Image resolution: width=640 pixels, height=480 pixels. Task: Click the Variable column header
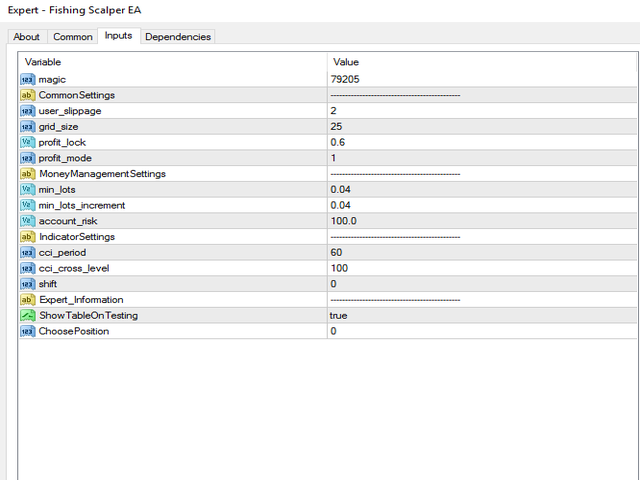click(43, 62)
